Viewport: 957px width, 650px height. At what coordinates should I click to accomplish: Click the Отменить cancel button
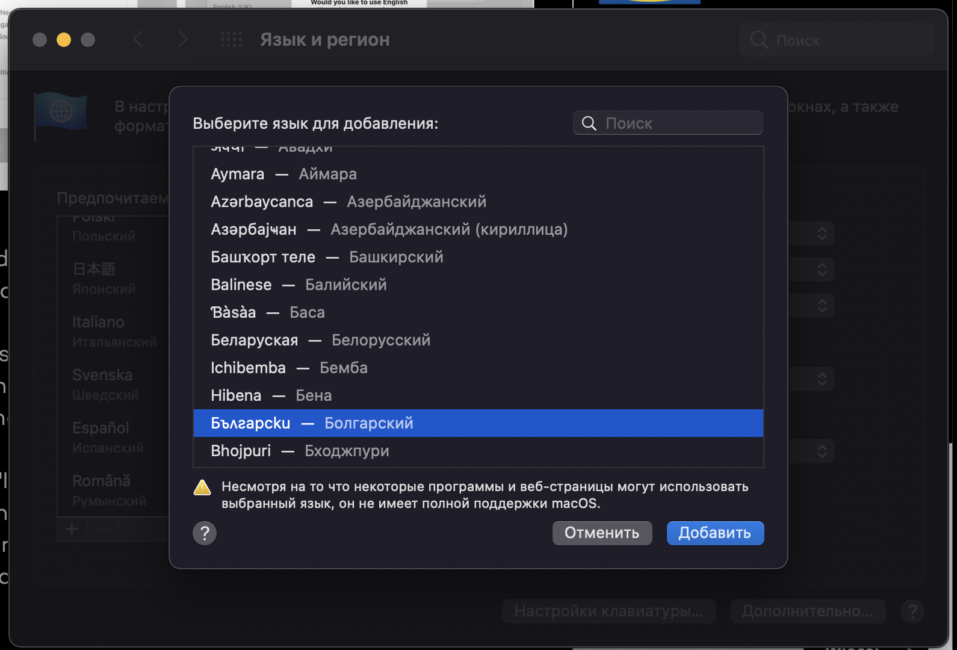(602, 533)
